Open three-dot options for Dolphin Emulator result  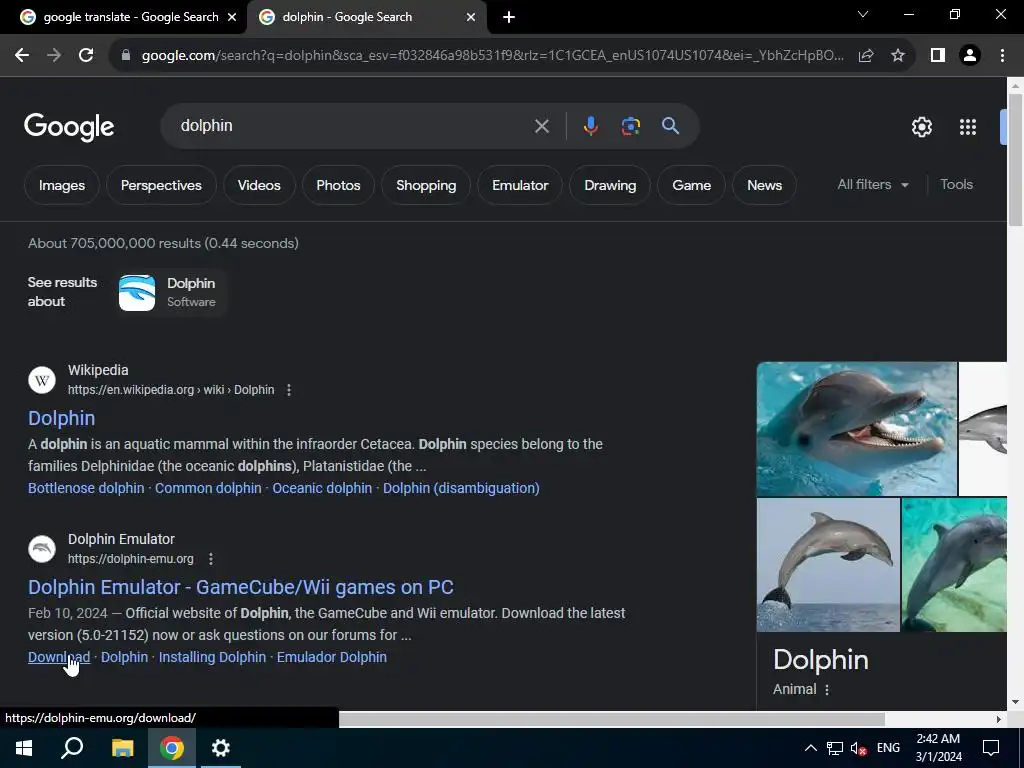(x=210, y=559)
